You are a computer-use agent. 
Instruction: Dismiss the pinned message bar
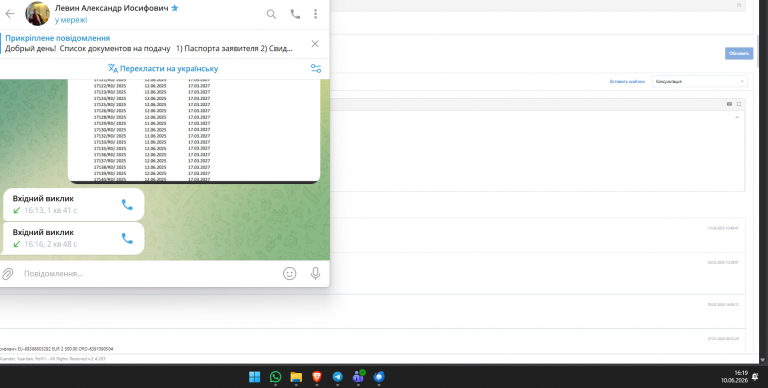point(315,44)
